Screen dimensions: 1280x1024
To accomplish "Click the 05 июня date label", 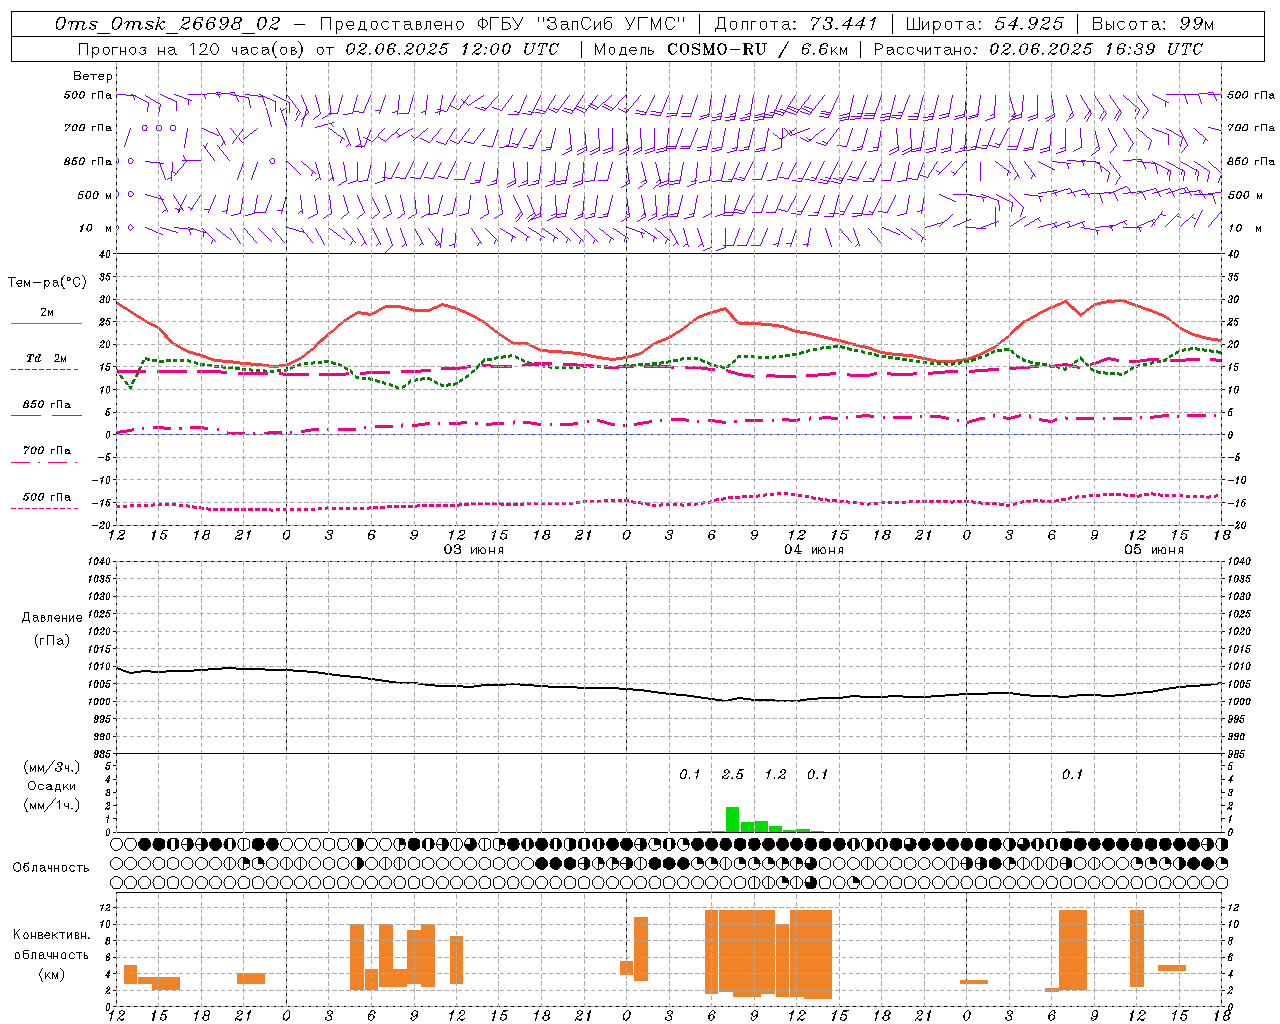I will pos(1153,550).
